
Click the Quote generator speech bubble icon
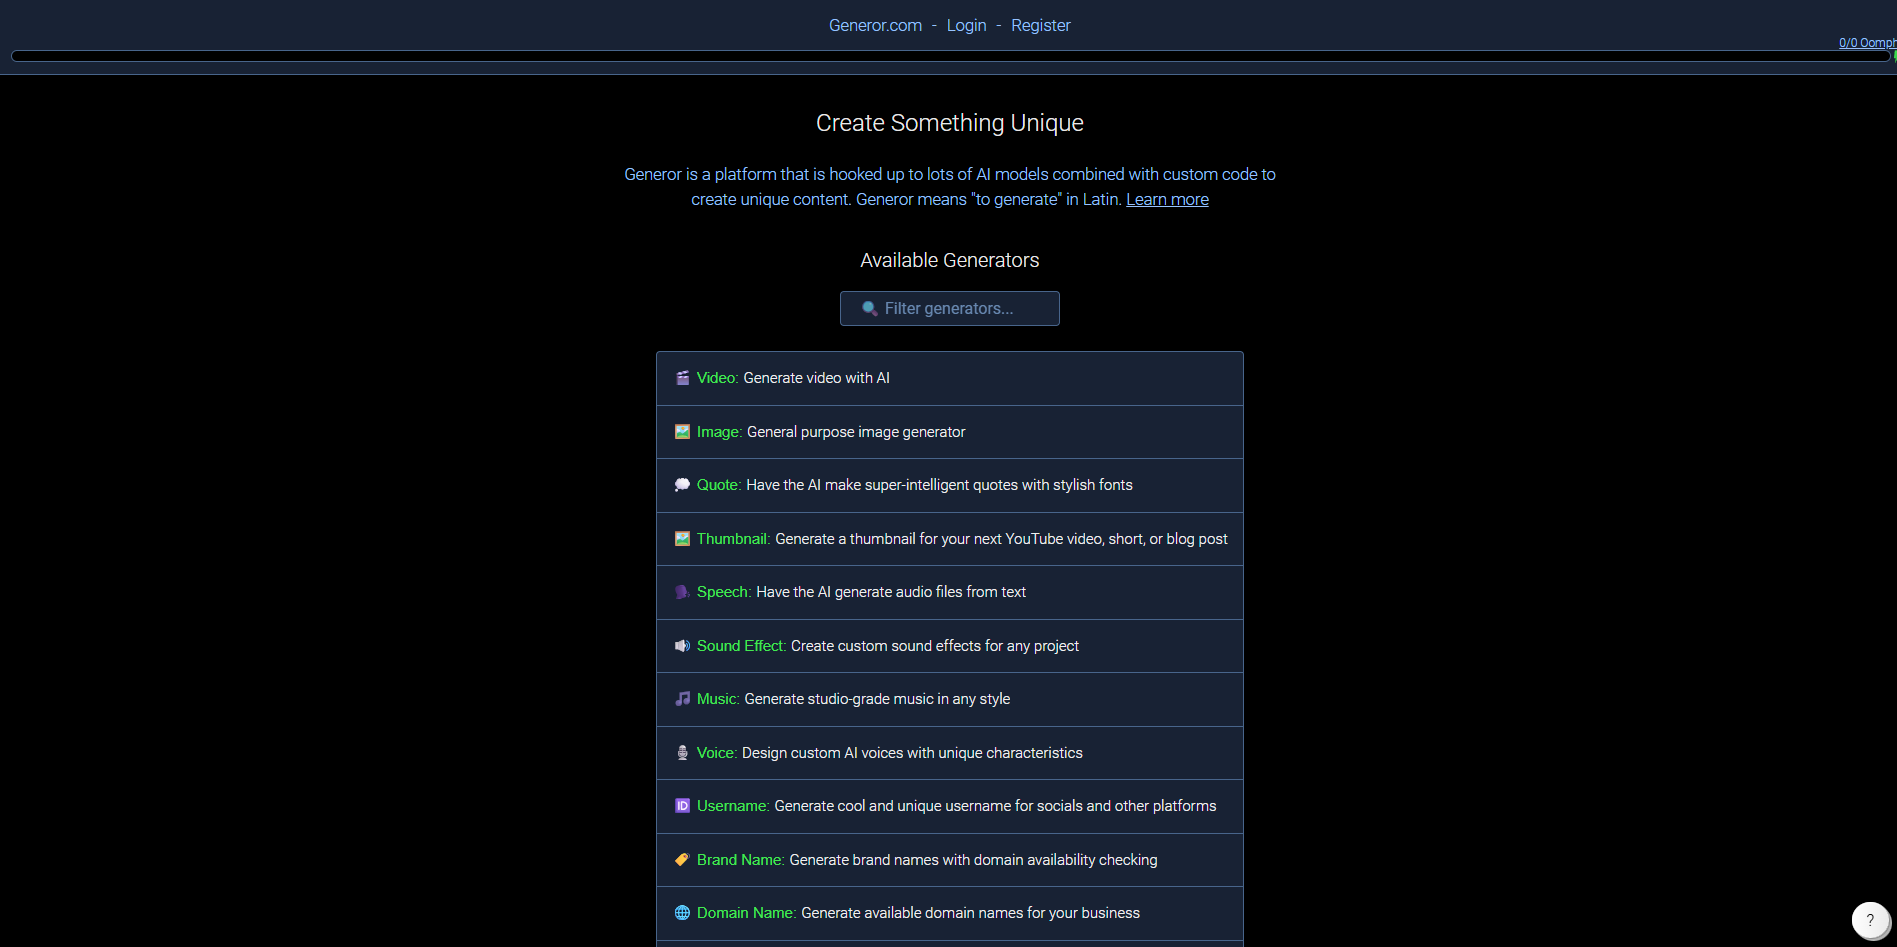pos(682,484)
